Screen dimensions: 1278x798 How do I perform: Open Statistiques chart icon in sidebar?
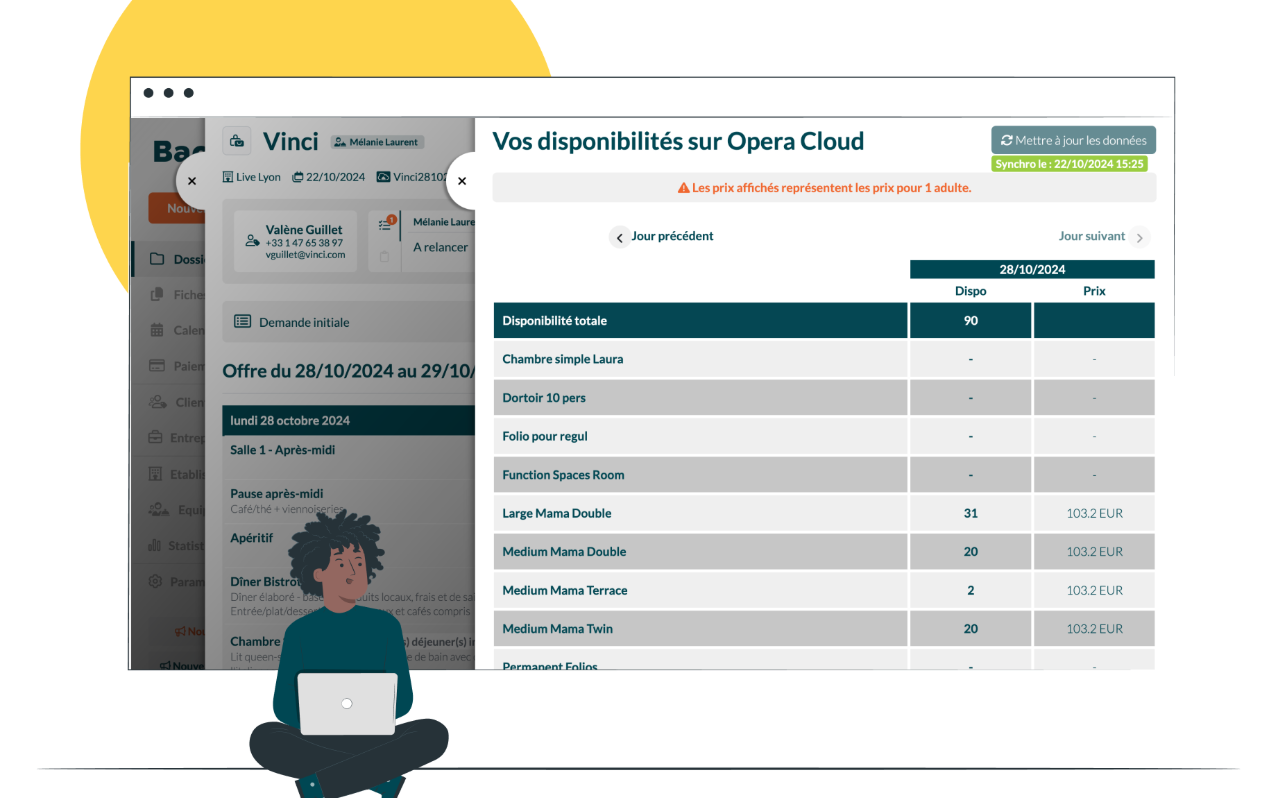(155, 545)
